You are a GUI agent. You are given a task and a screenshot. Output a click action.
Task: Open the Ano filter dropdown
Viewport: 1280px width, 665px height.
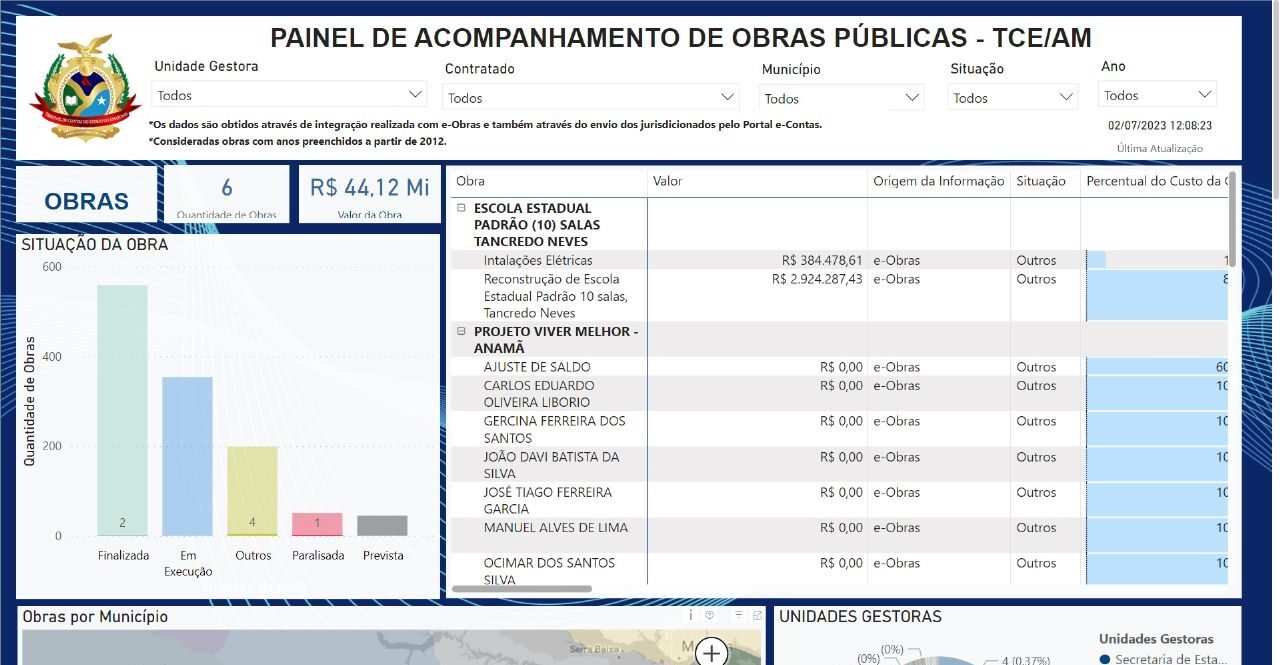1204,93
